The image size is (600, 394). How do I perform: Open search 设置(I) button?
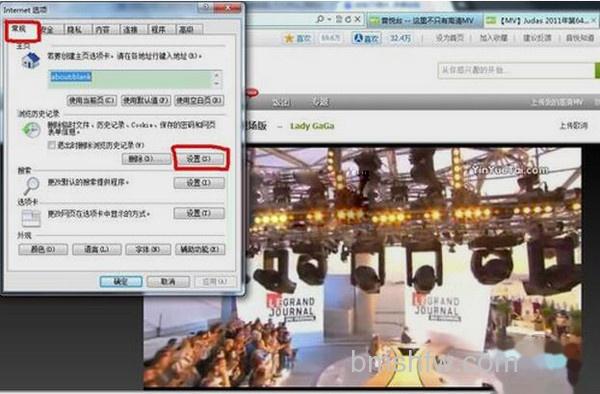coord(199,183)
